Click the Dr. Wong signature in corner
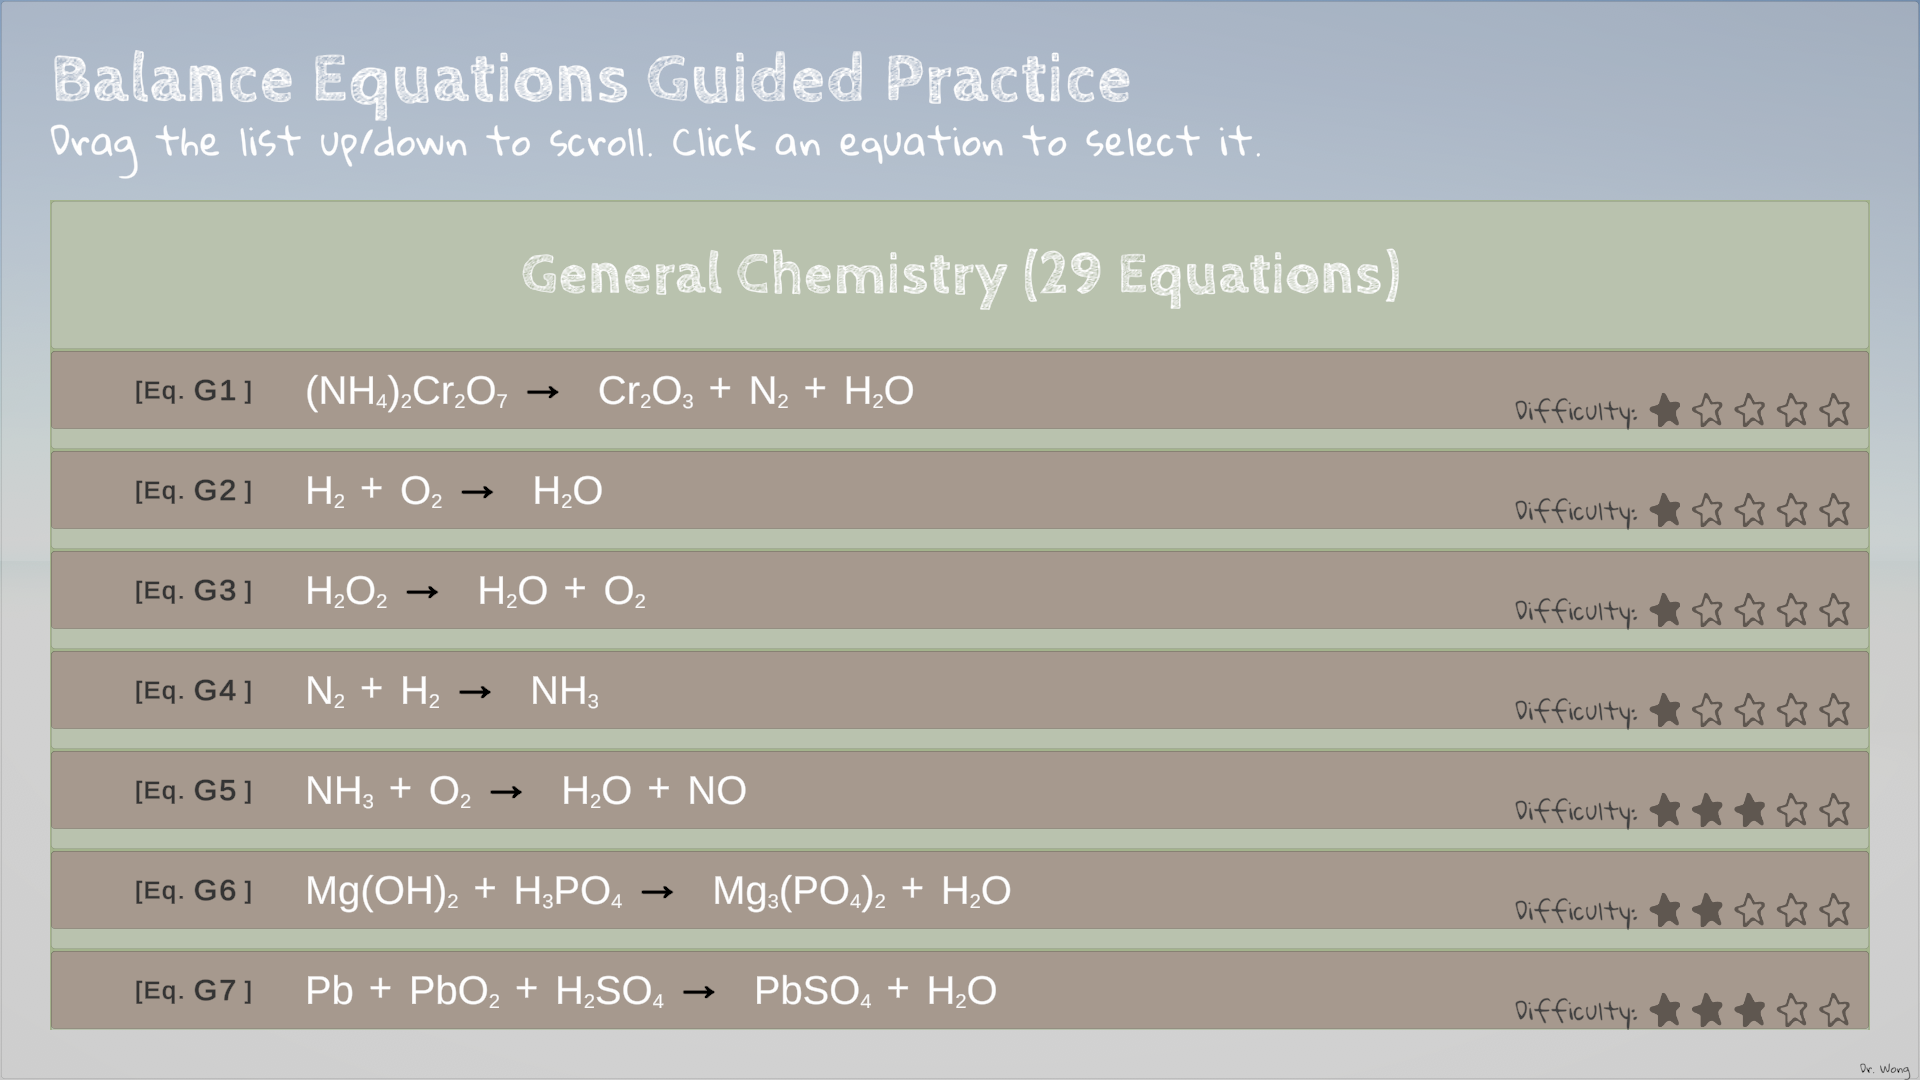The height and width of the screenshot is (1080, 1920). (1884, 1069)
